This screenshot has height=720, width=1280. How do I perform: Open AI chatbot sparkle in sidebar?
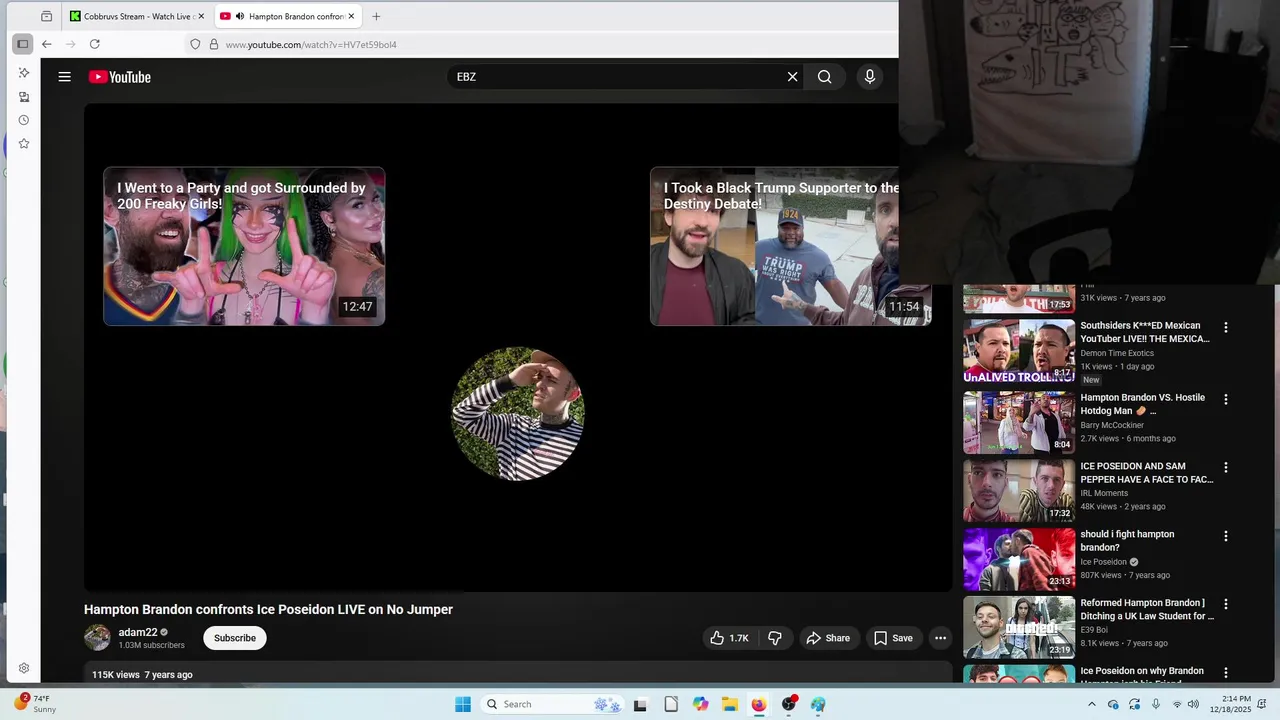[x=24, y=73]
